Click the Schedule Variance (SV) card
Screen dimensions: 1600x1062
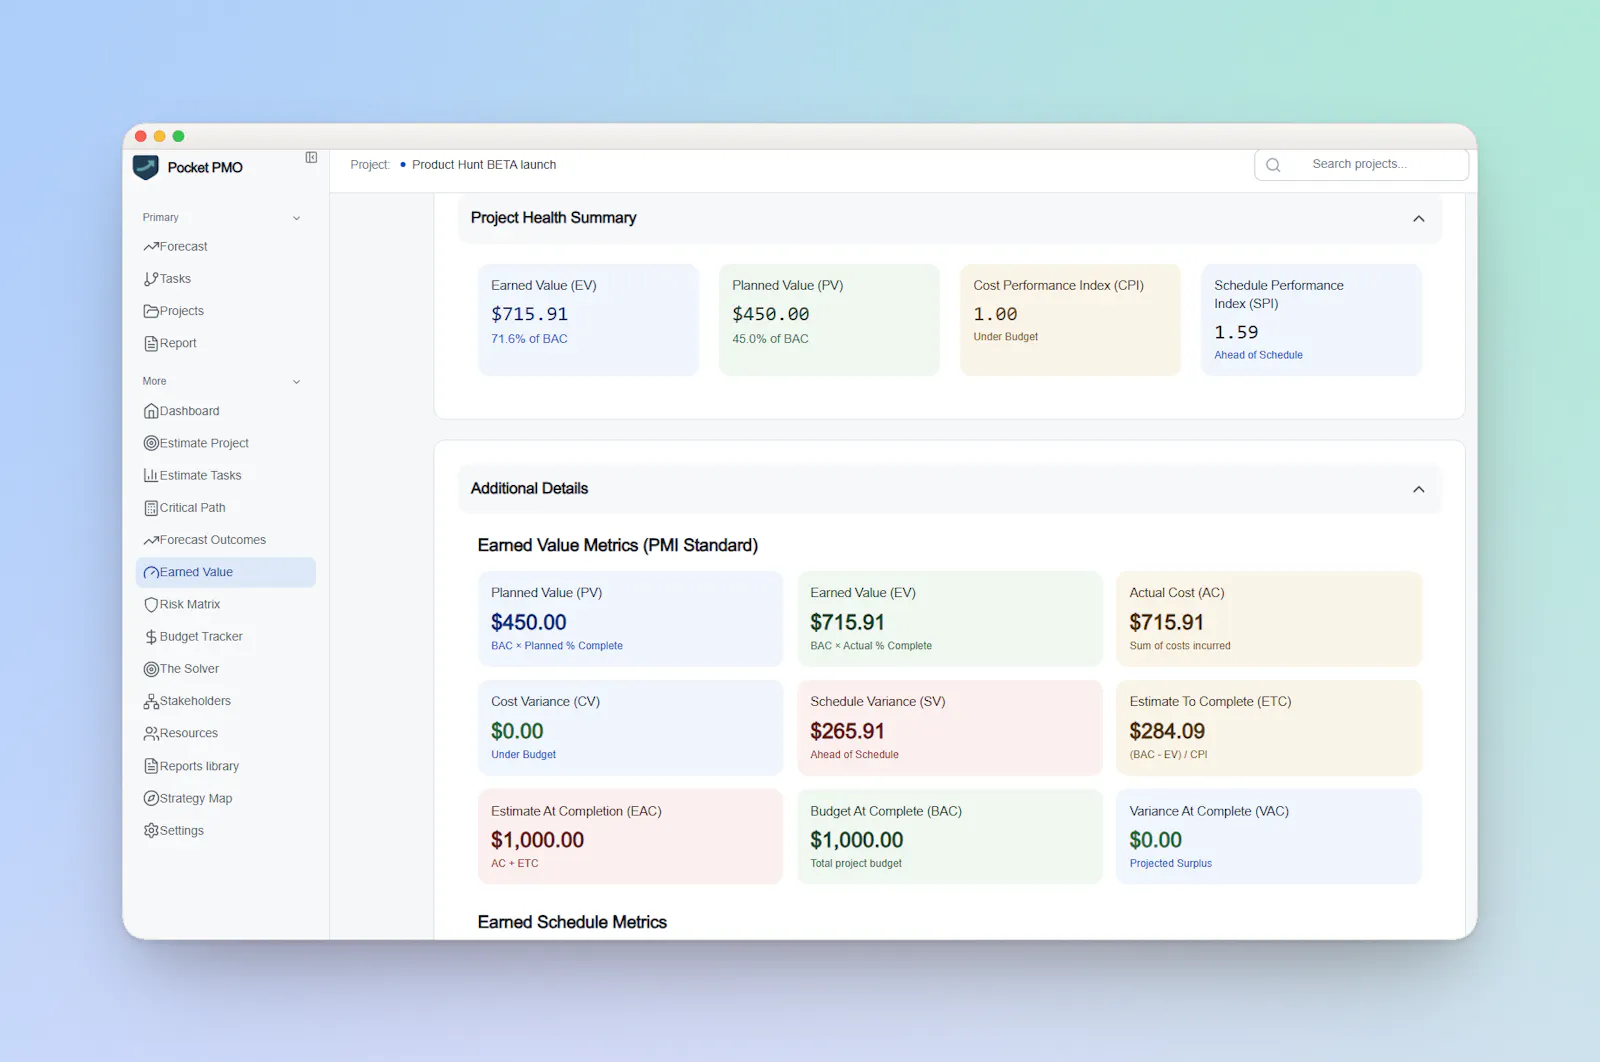(x=950, y=728)
